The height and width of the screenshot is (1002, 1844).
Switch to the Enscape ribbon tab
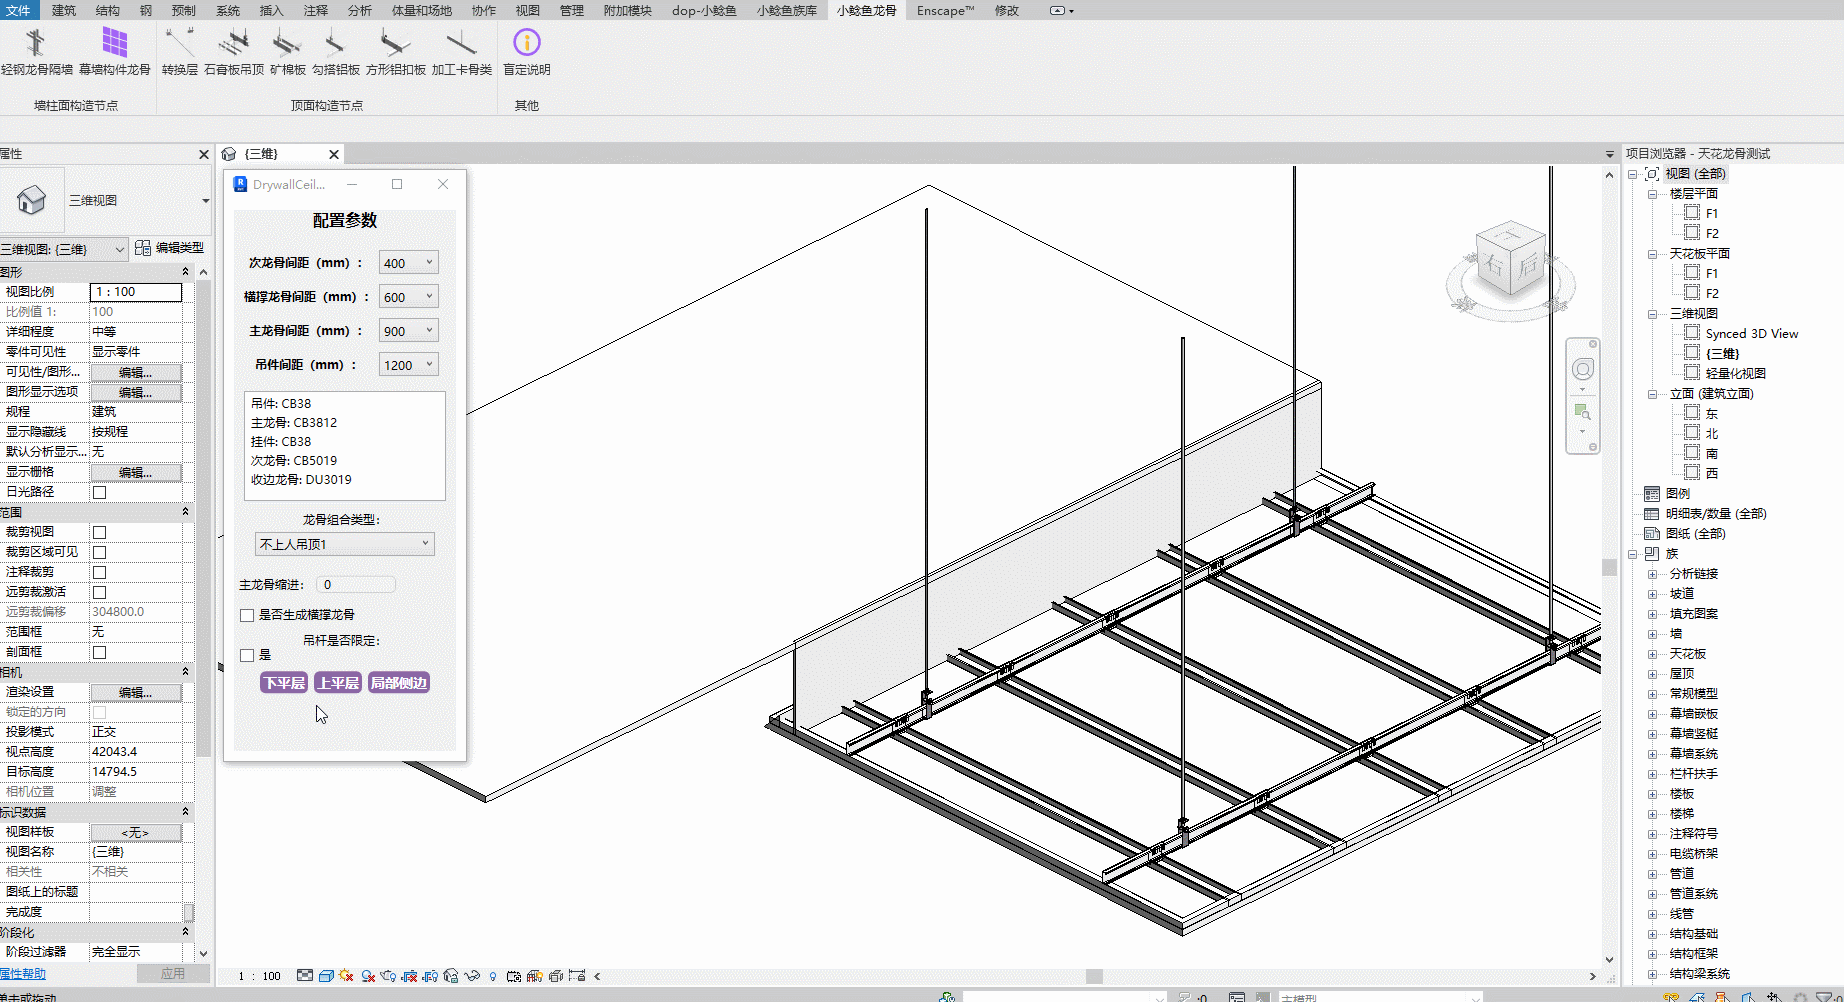point(944,10)
